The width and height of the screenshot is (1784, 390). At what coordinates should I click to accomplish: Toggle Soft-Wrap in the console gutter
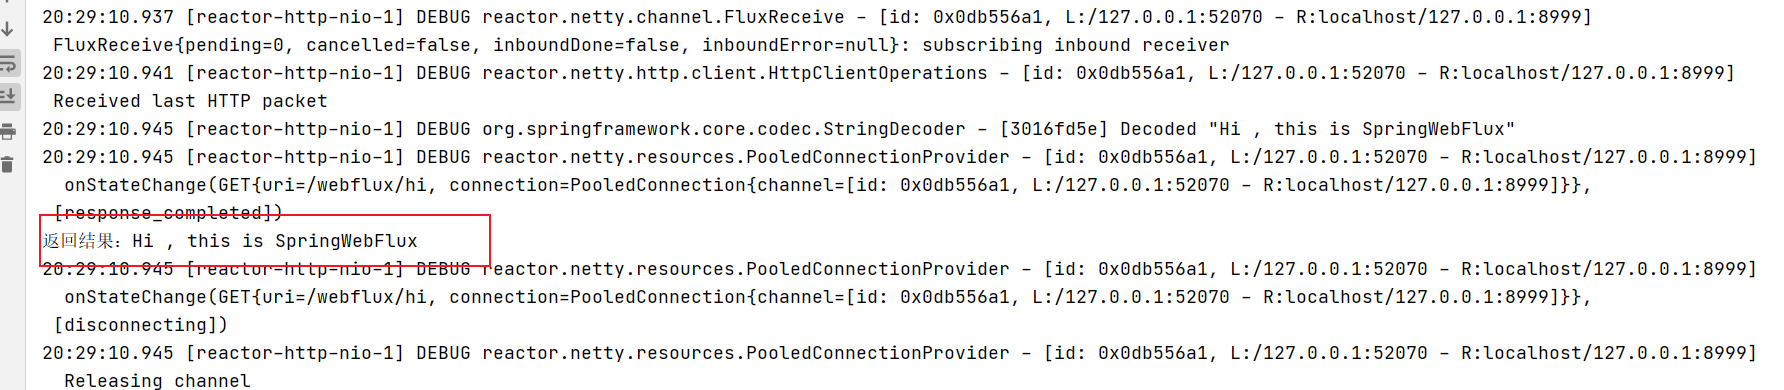[x=8, y=64]
